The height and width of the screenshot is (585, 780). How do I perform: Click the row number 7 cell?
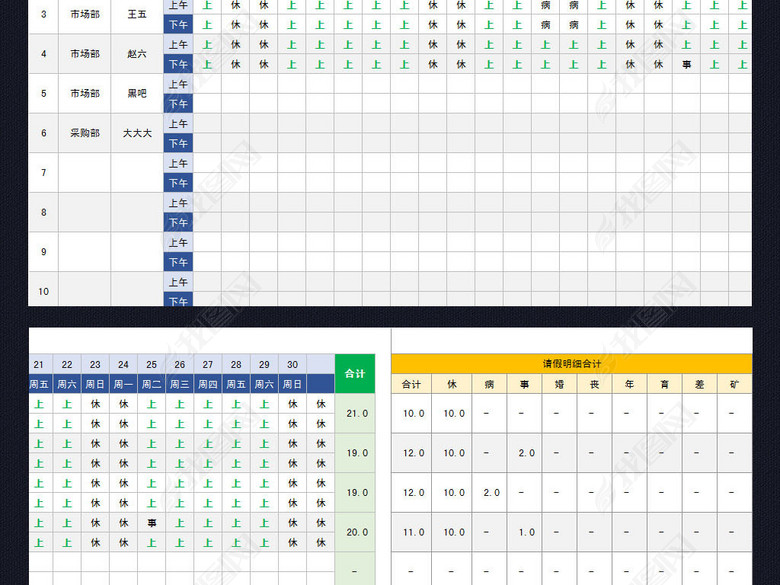click(x=43, y=173)
